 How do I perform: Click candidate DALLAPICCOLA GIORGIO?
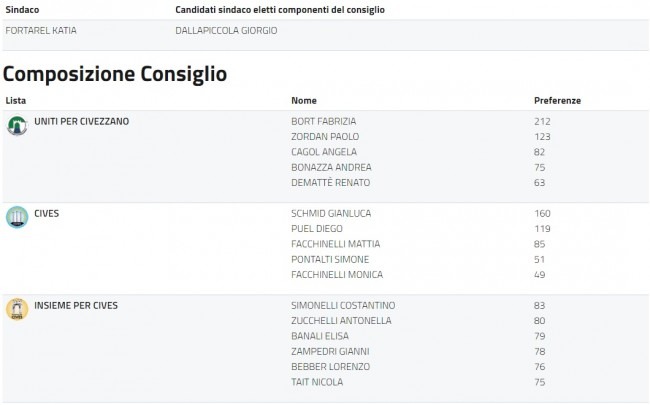[x=226, y=30]
